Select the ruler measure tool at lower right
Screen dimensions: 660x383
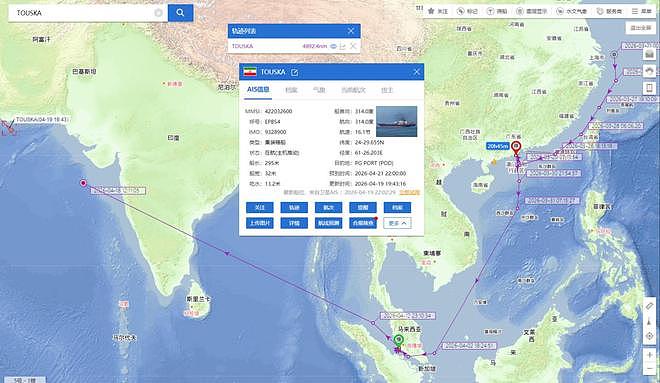click(x=649, y=306)
